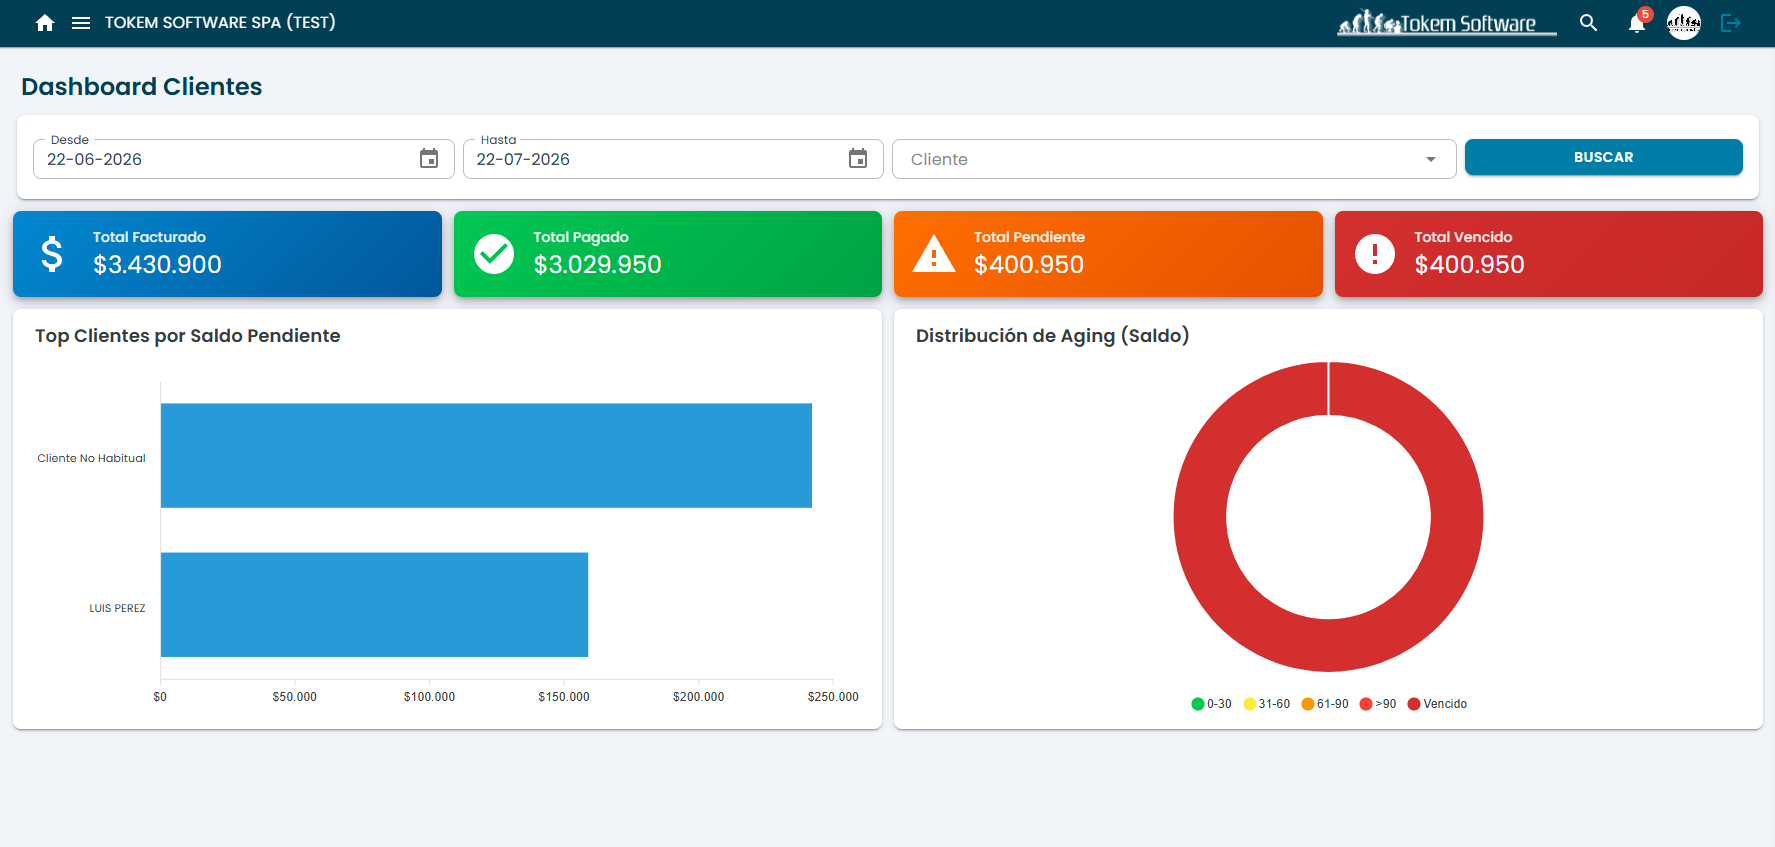Go to the home icon
This screenshot has height=847, width=1775.
45,23
